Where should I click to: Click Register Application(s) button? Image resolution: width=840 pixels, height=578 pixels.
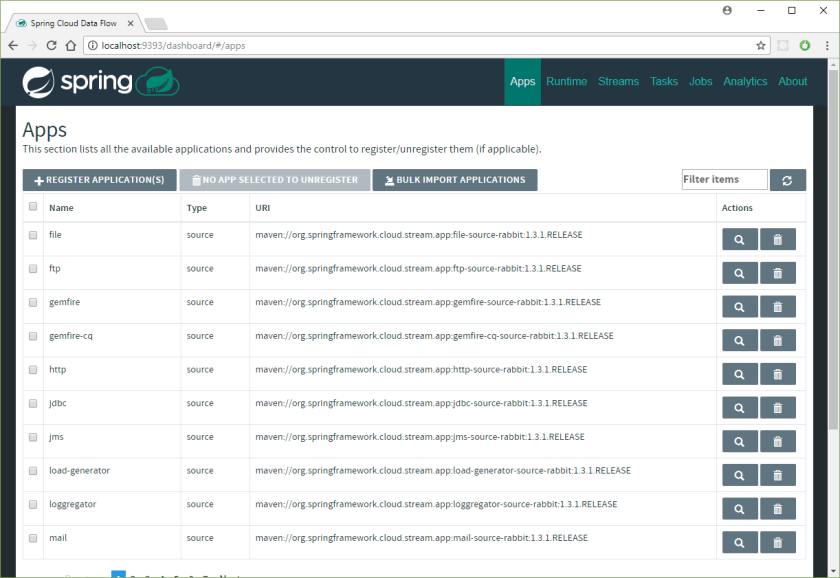click(x=98, y=180)
